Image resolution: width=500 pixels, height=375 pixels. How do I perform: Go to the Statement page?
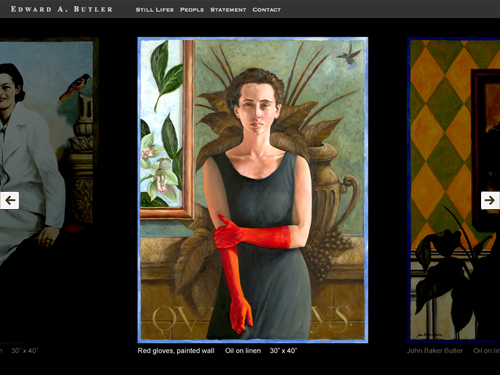pyautogui.click(x=228, y=10)
